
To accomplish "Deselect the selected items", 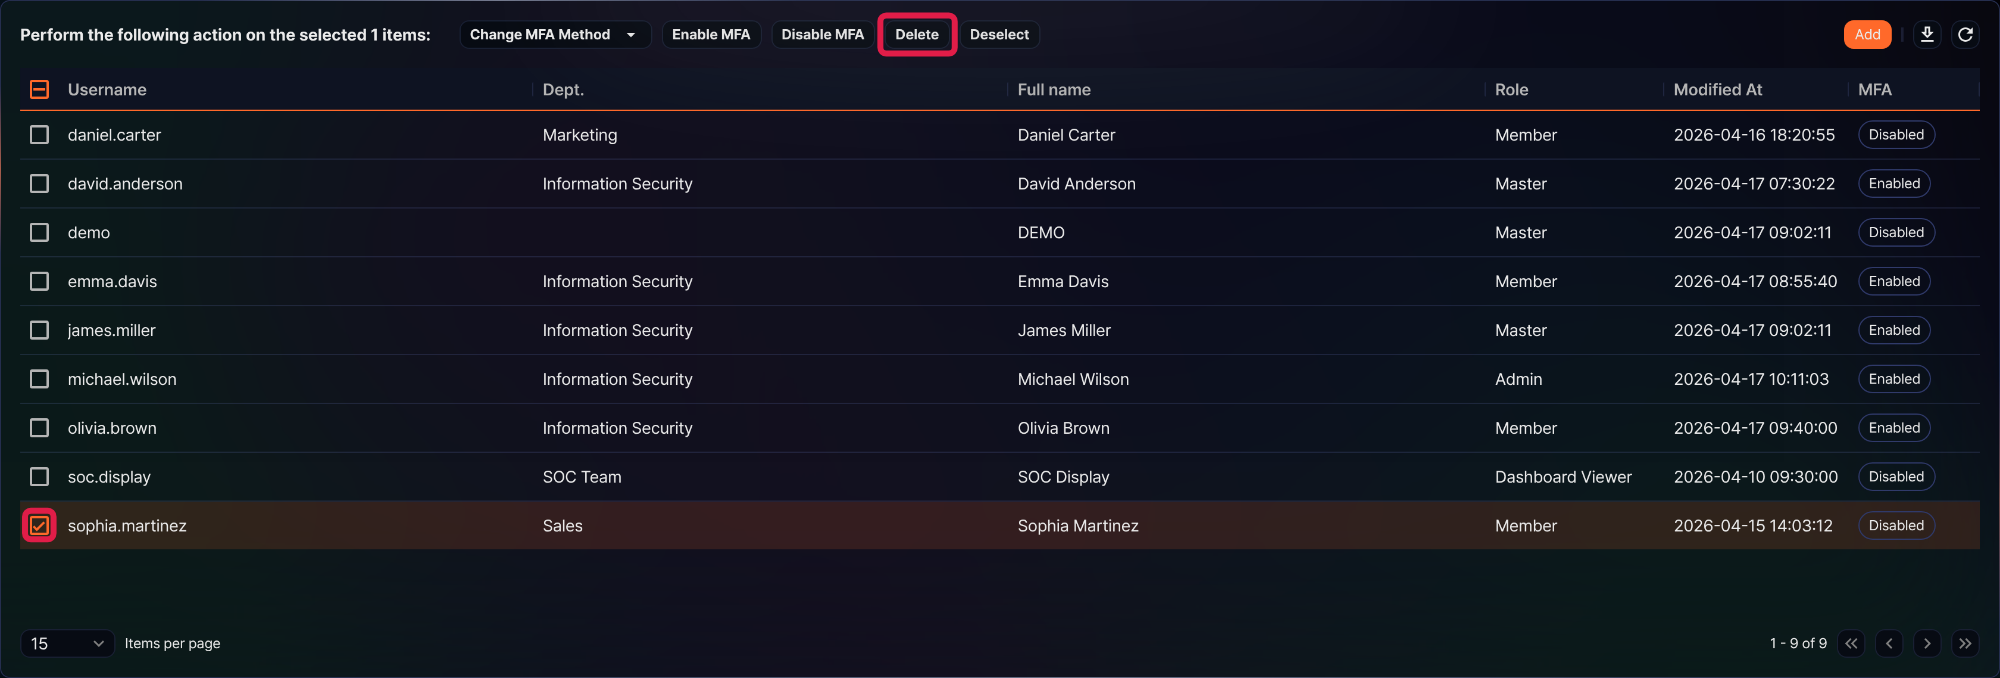I will 999,35.
